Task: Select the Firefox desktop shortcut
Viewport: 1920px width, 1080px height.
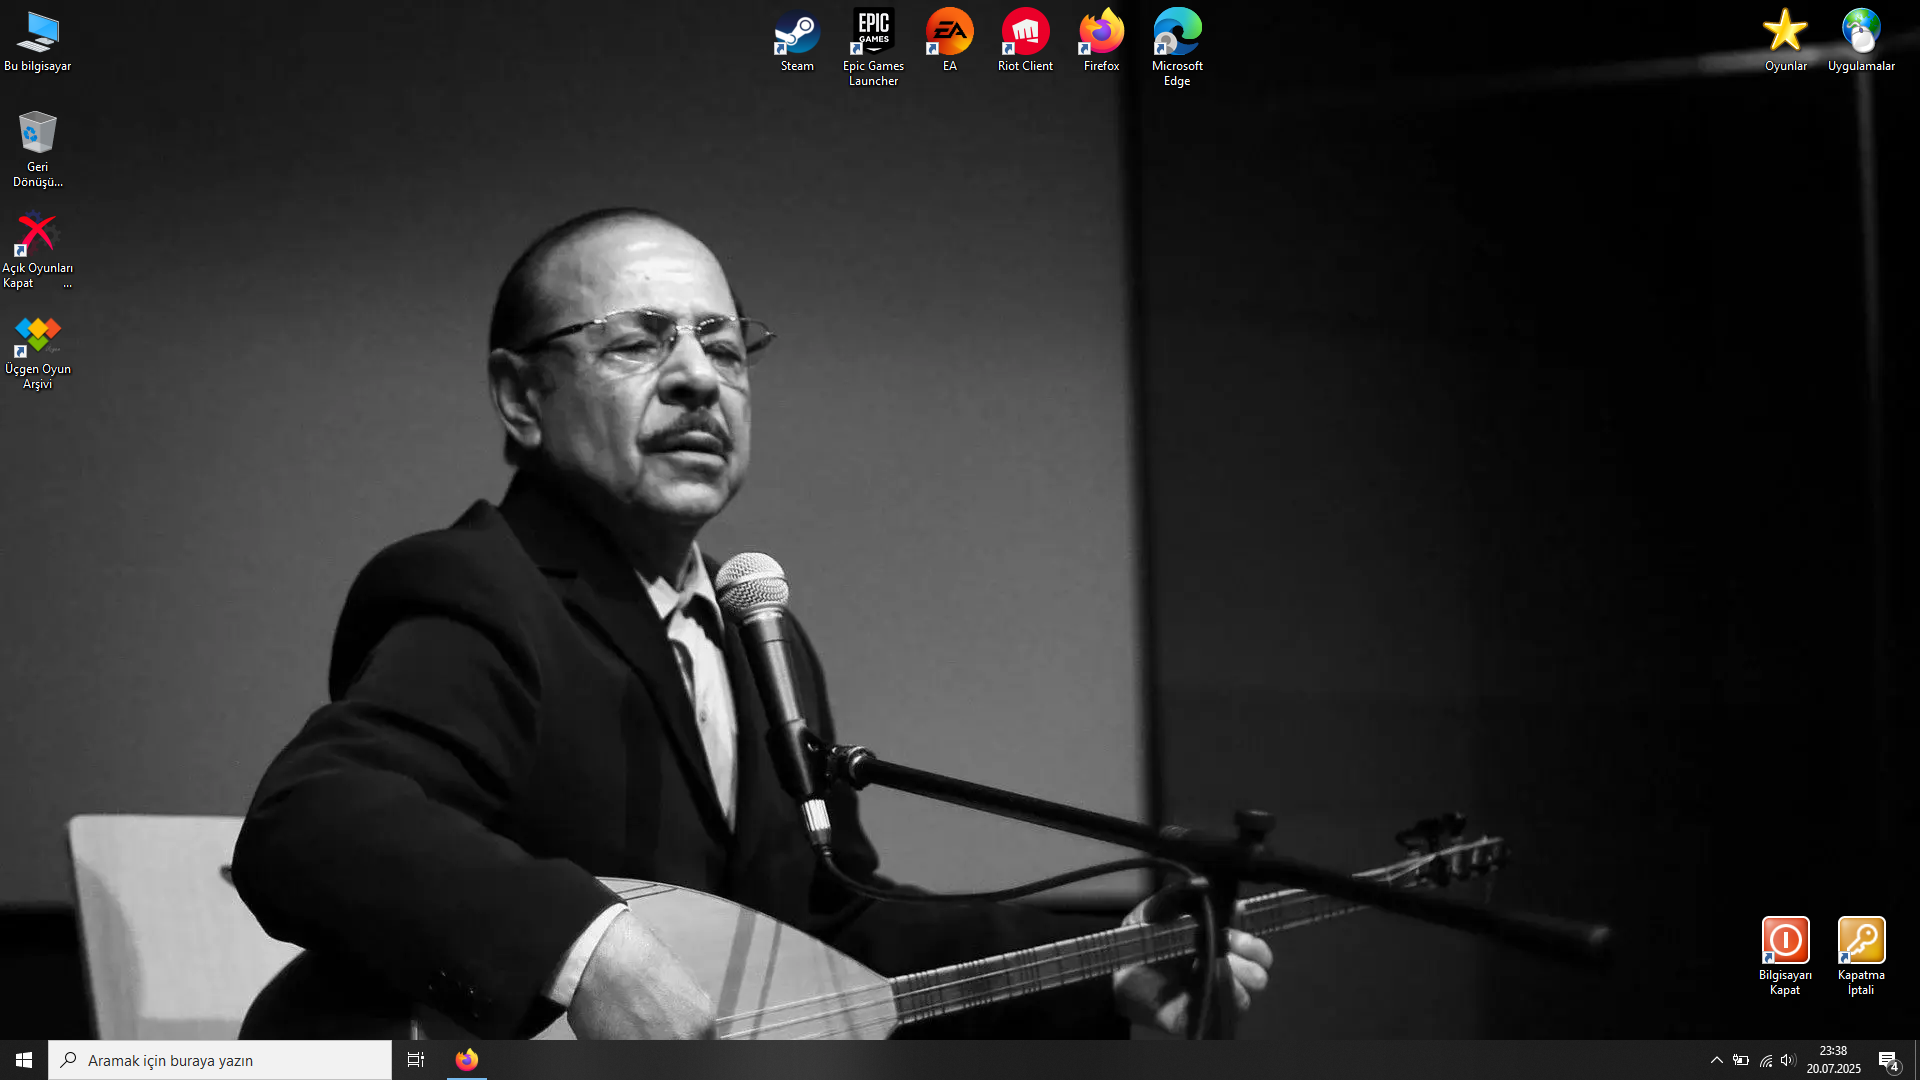Action: pos(1101,41)
